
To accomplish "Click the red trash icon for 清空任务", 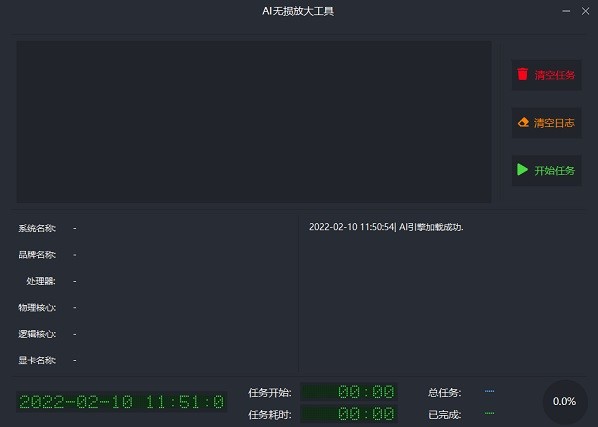I will click(x=522, y=74).
